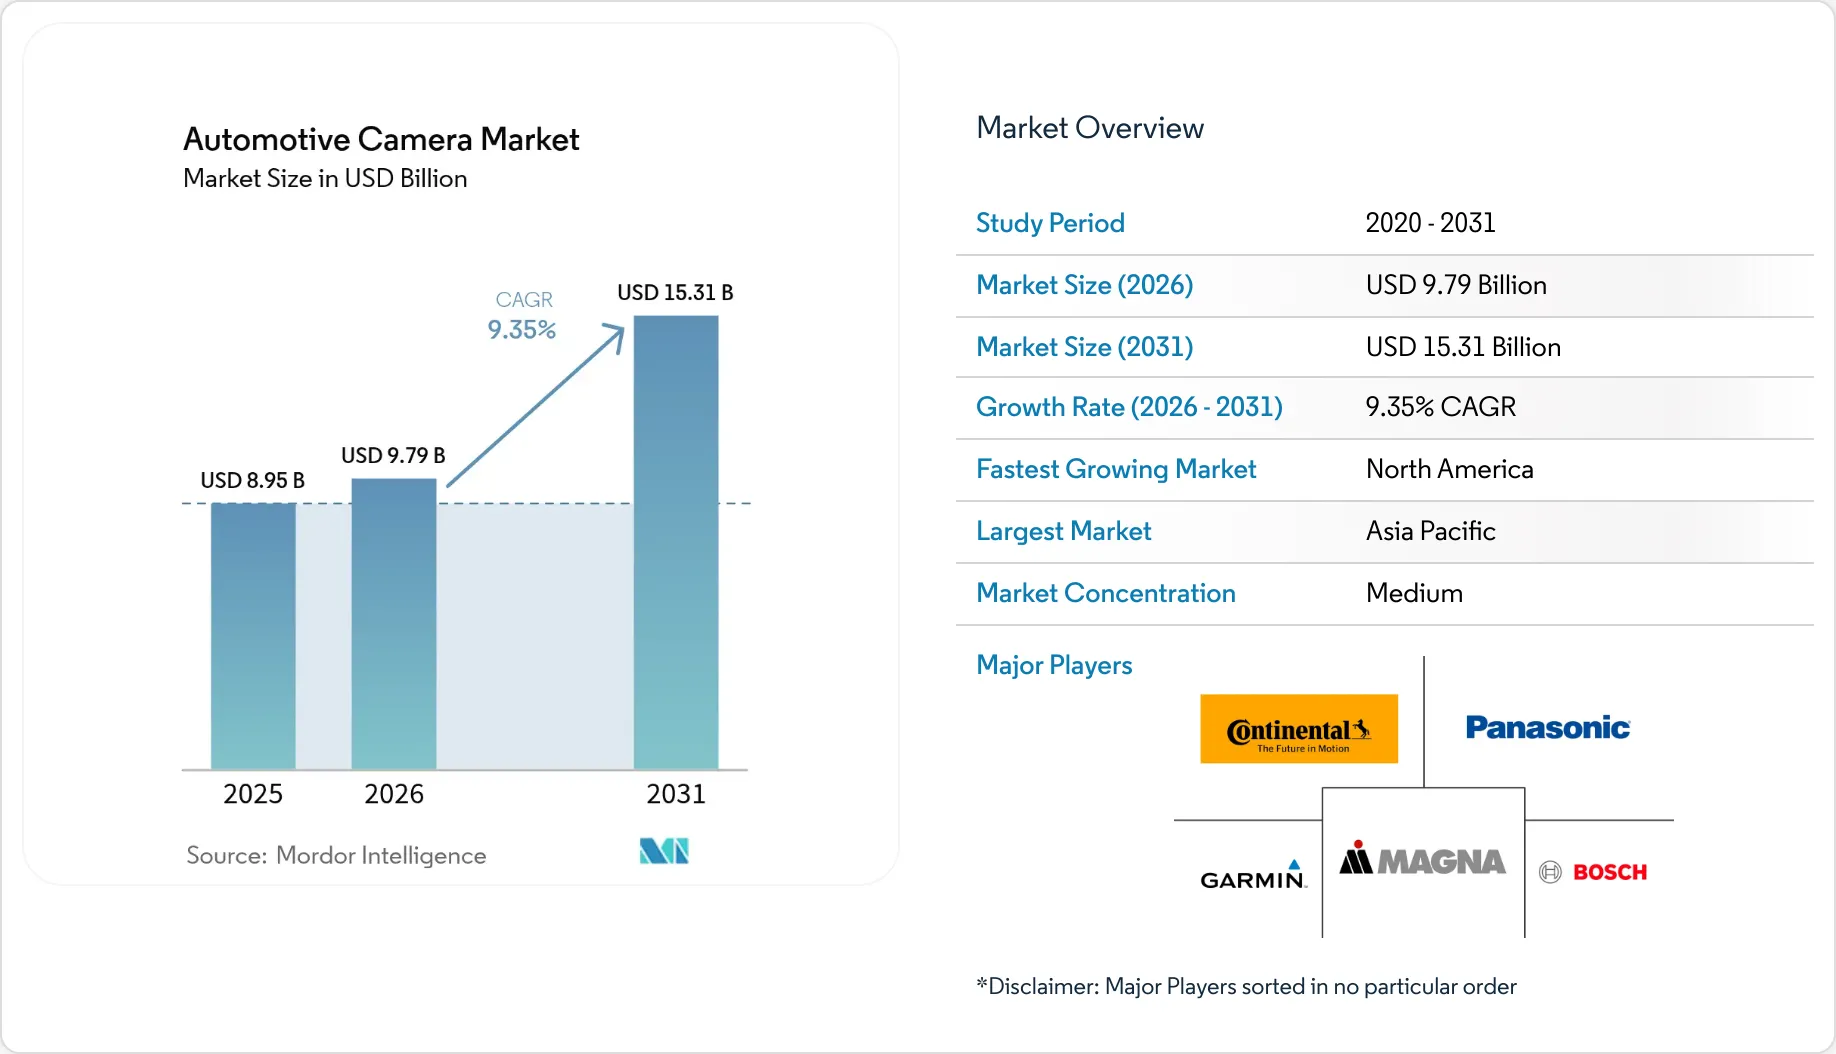Click the 'Asia Pacific' value
The width and height of the screenshot is (1836, 1054).
coord(1430,531)
